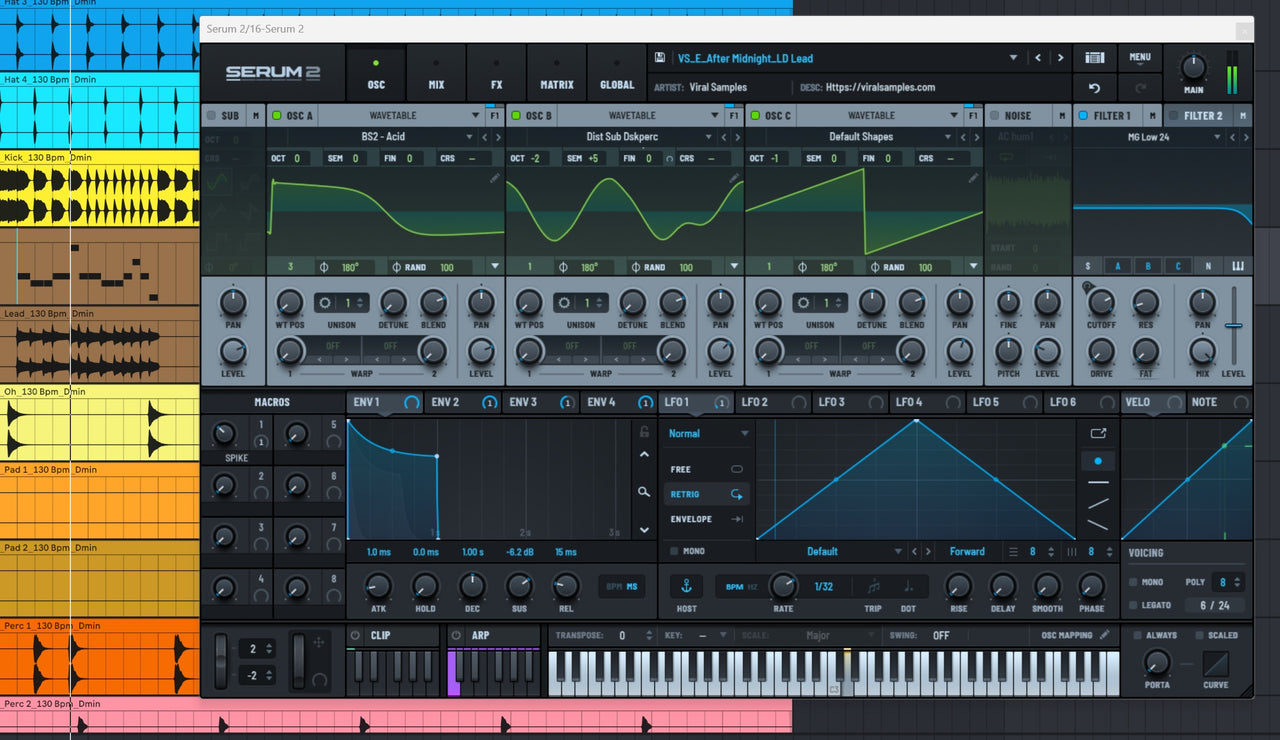Select the LFO ramp down line tool
The height and width of the screenshot is (740, 1280).
(x=1098, y=525)
